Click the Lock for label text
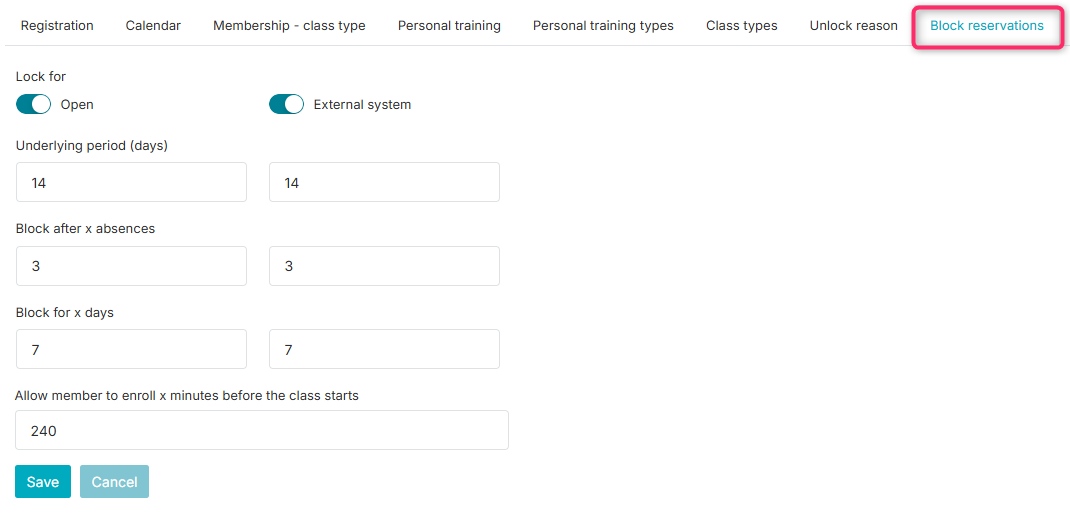Image resolution: width=1070 pixels, height=513 pixels. coord(41,77)
